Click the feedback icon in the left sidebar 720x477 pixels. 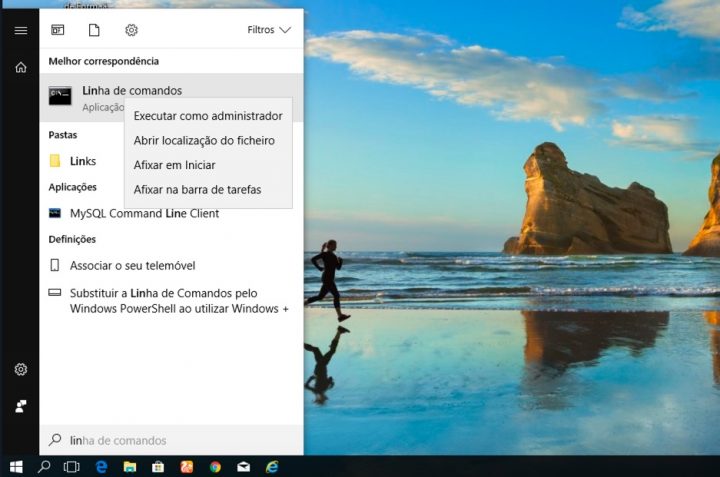[x=20, y=406]
